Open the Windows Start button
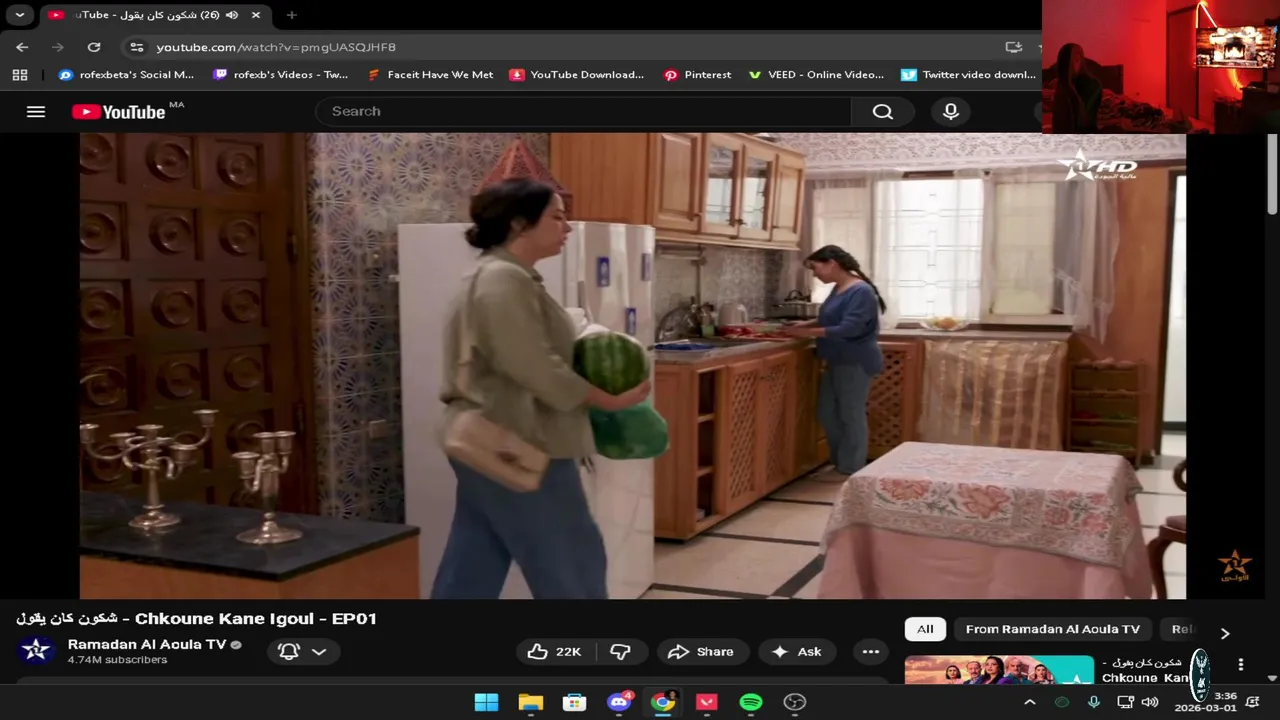1280x720 pixels. coord(486,702)
